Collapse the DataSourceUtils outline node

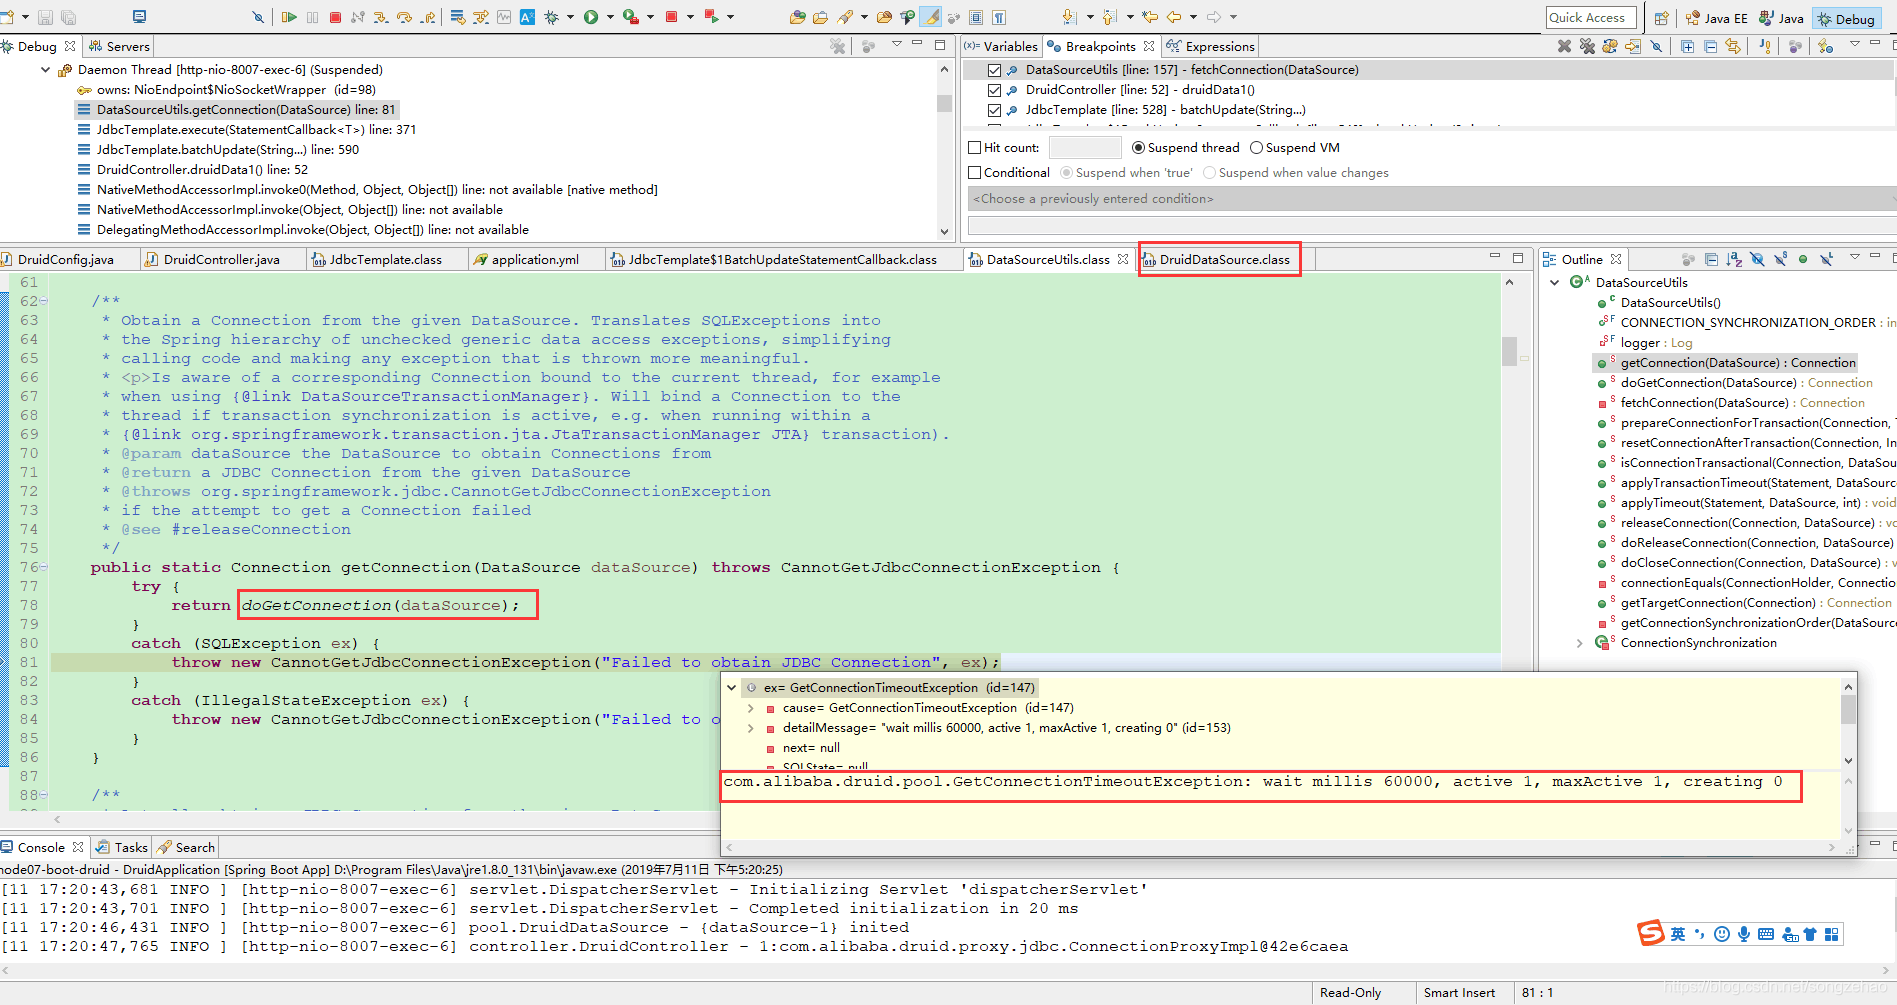point(1554,283)
